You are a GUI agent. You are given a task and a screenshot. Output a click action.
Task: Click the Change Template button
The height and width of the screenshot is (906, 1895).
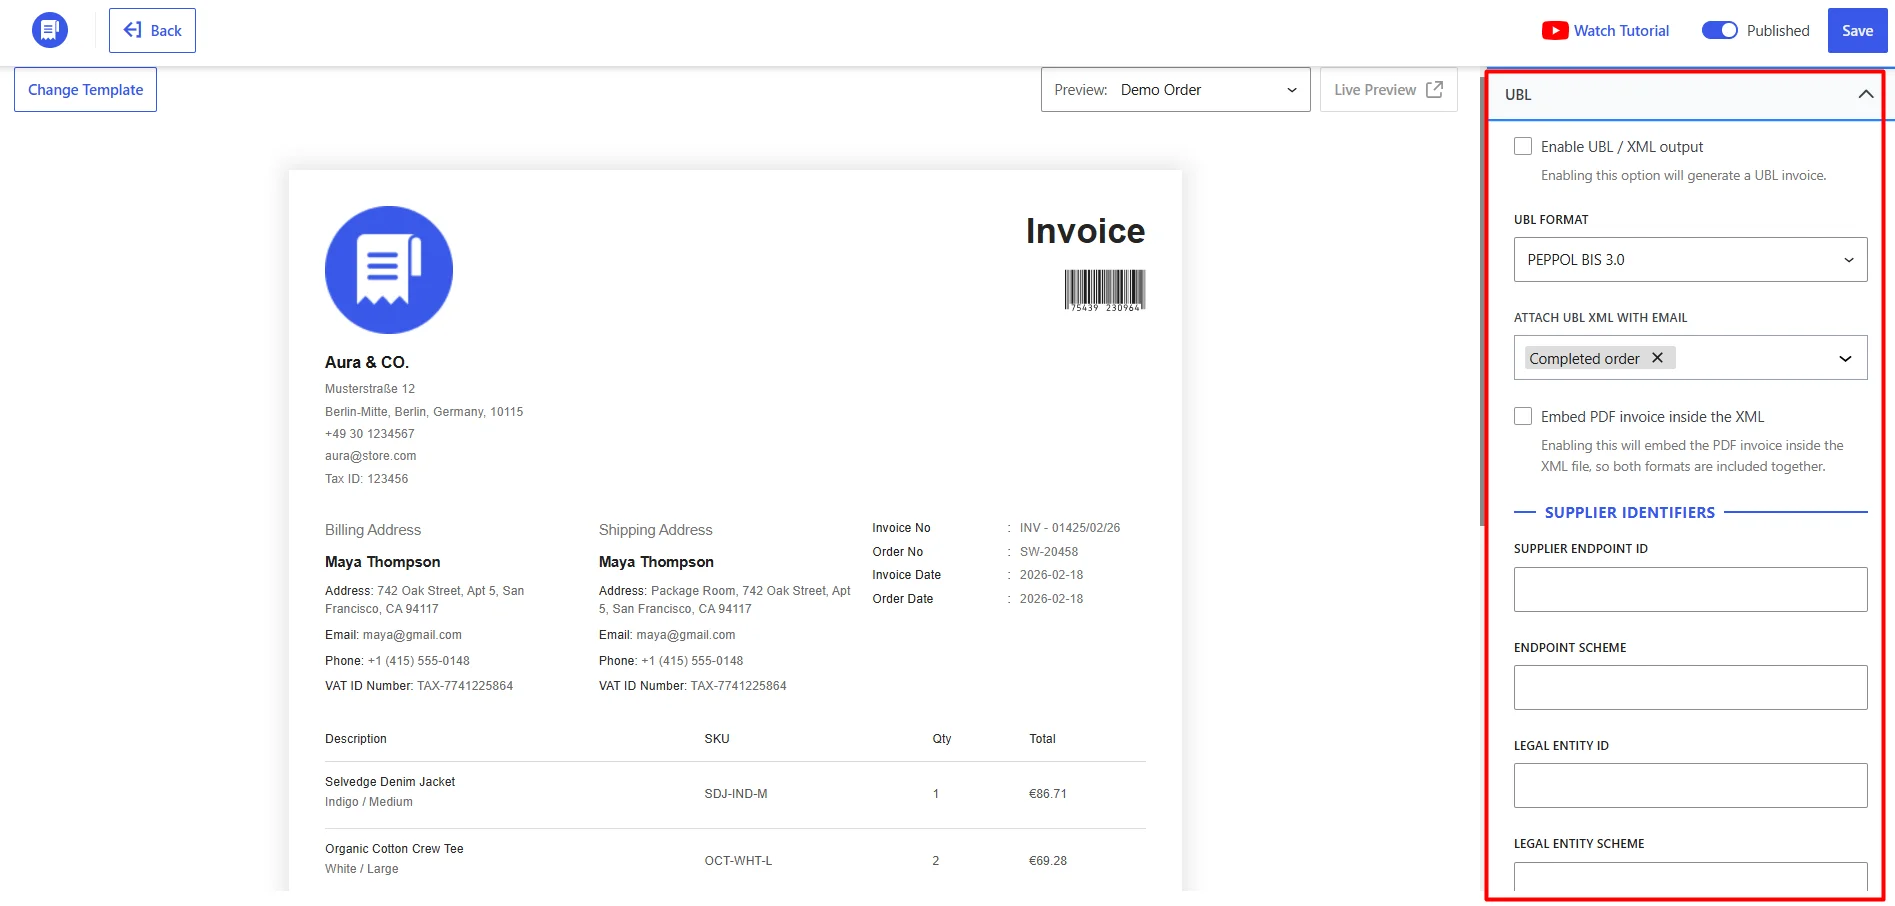click(x=85, y=89)
